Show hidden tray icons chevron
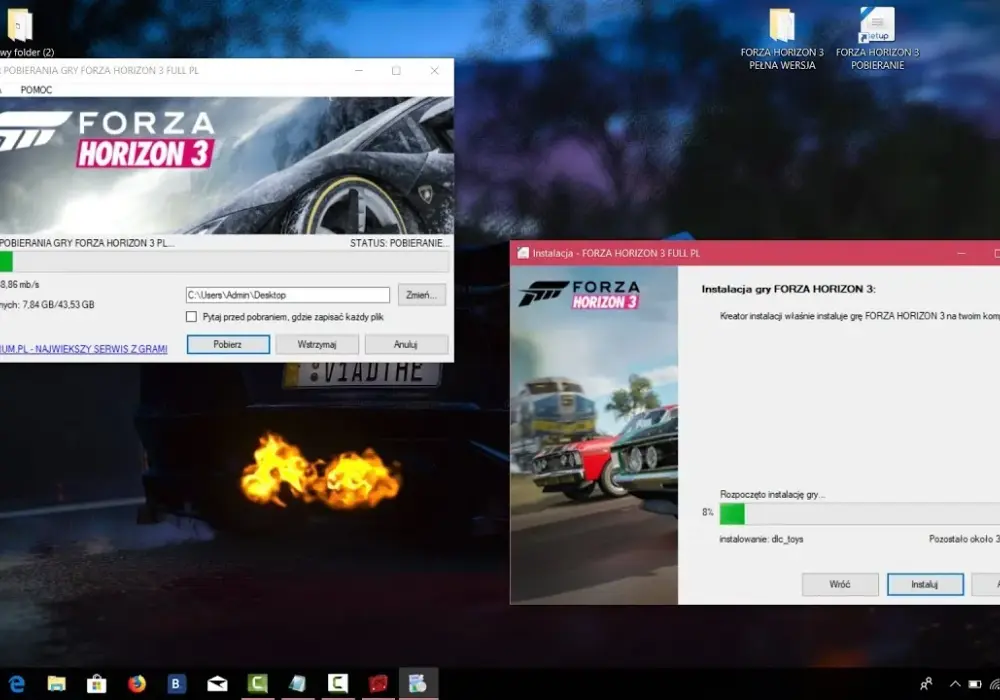Viewport: 1000px width, 700px height. coord(955,684)
